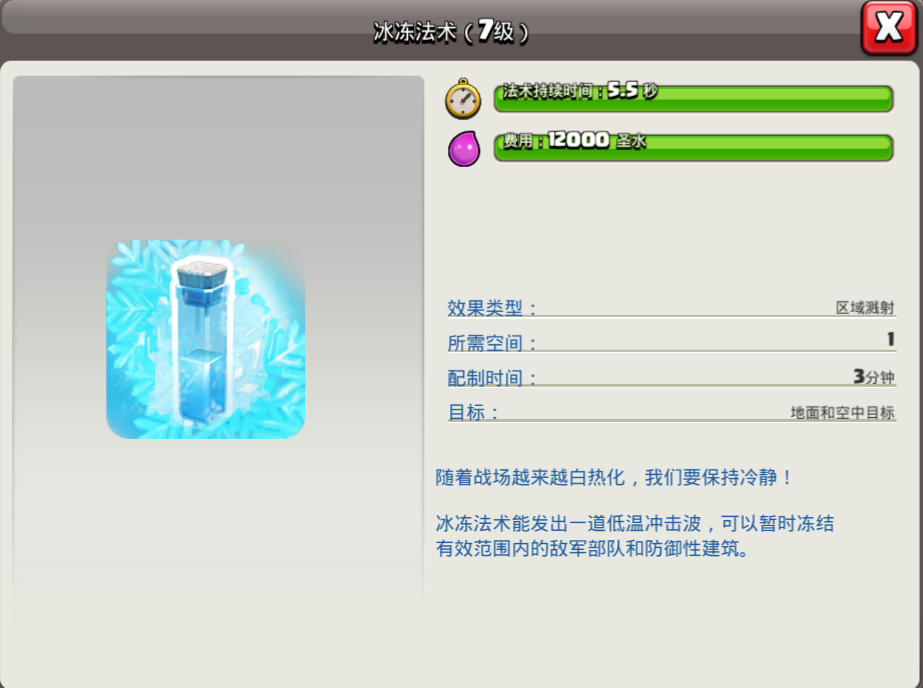Click the title 冰冻法术 (7级)
The height and width of the screenshot is (688, 923).
[x=451, y=31]
